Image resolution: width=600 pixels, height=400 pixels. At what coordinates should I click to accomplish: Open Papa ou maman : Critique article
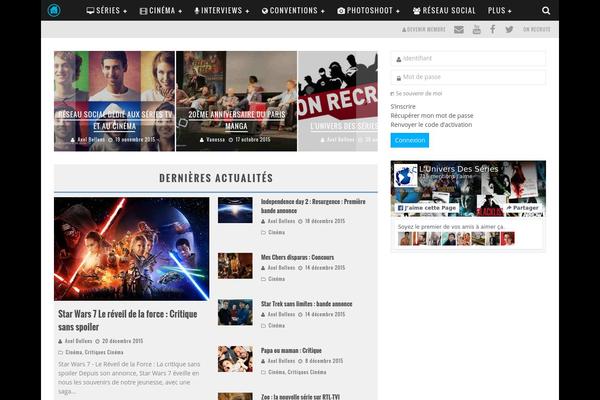(291, 351)
